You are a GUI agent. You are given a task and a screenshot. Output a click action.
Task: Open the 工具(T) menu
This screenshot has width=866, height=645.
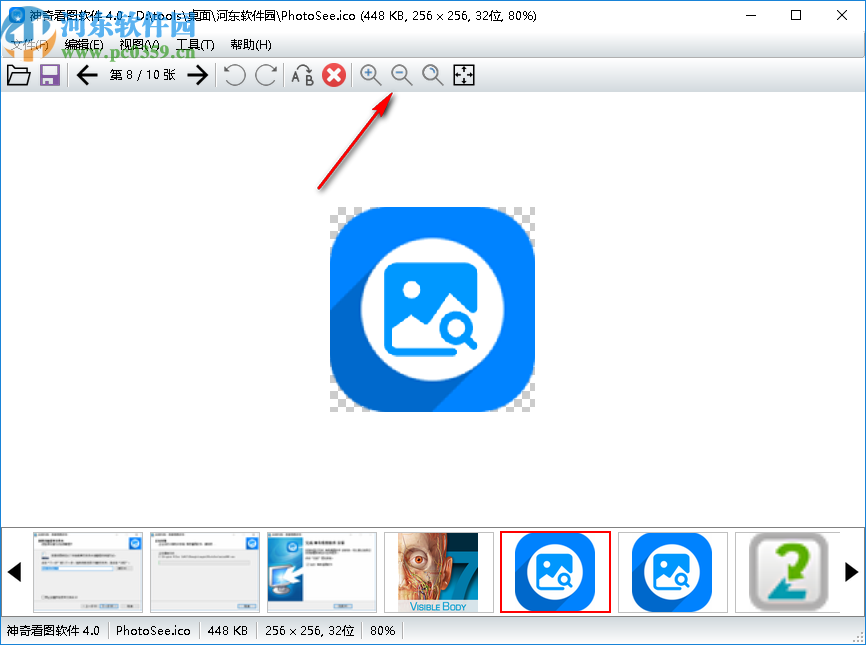(x=195, y=45)
